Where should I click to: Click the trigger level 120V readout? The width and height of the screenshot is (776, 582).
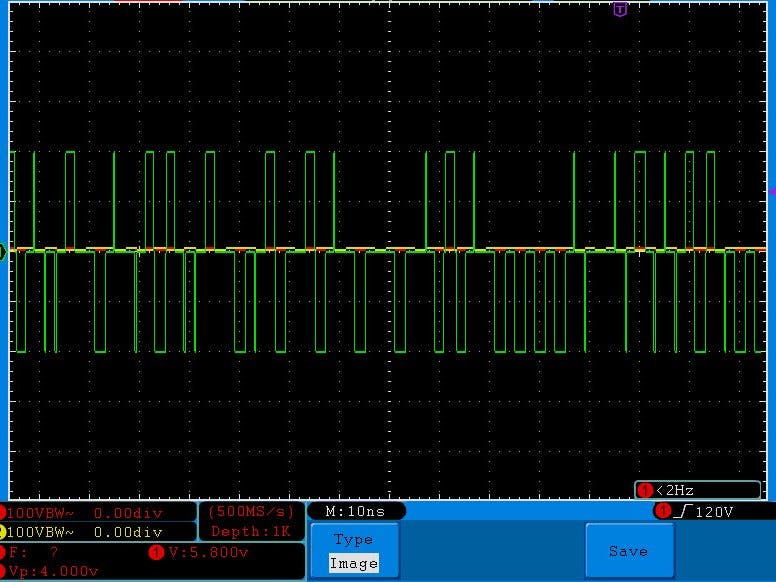click(x=714, y=512)
